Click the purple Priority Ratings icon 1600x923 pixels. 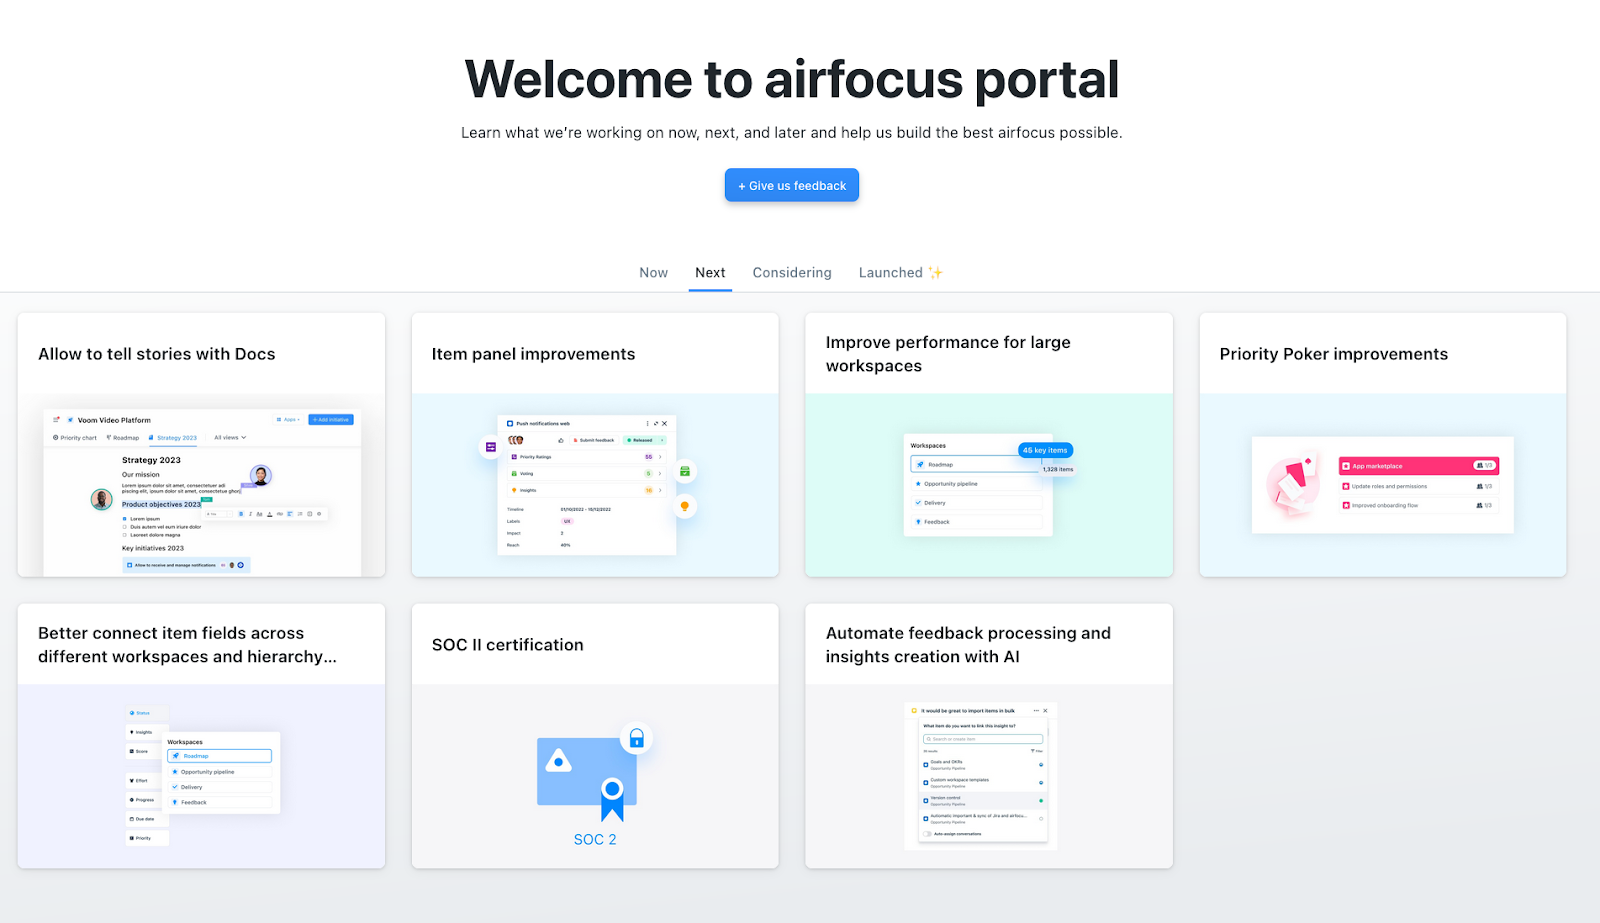pyautogui.click(x=514, y=457)
